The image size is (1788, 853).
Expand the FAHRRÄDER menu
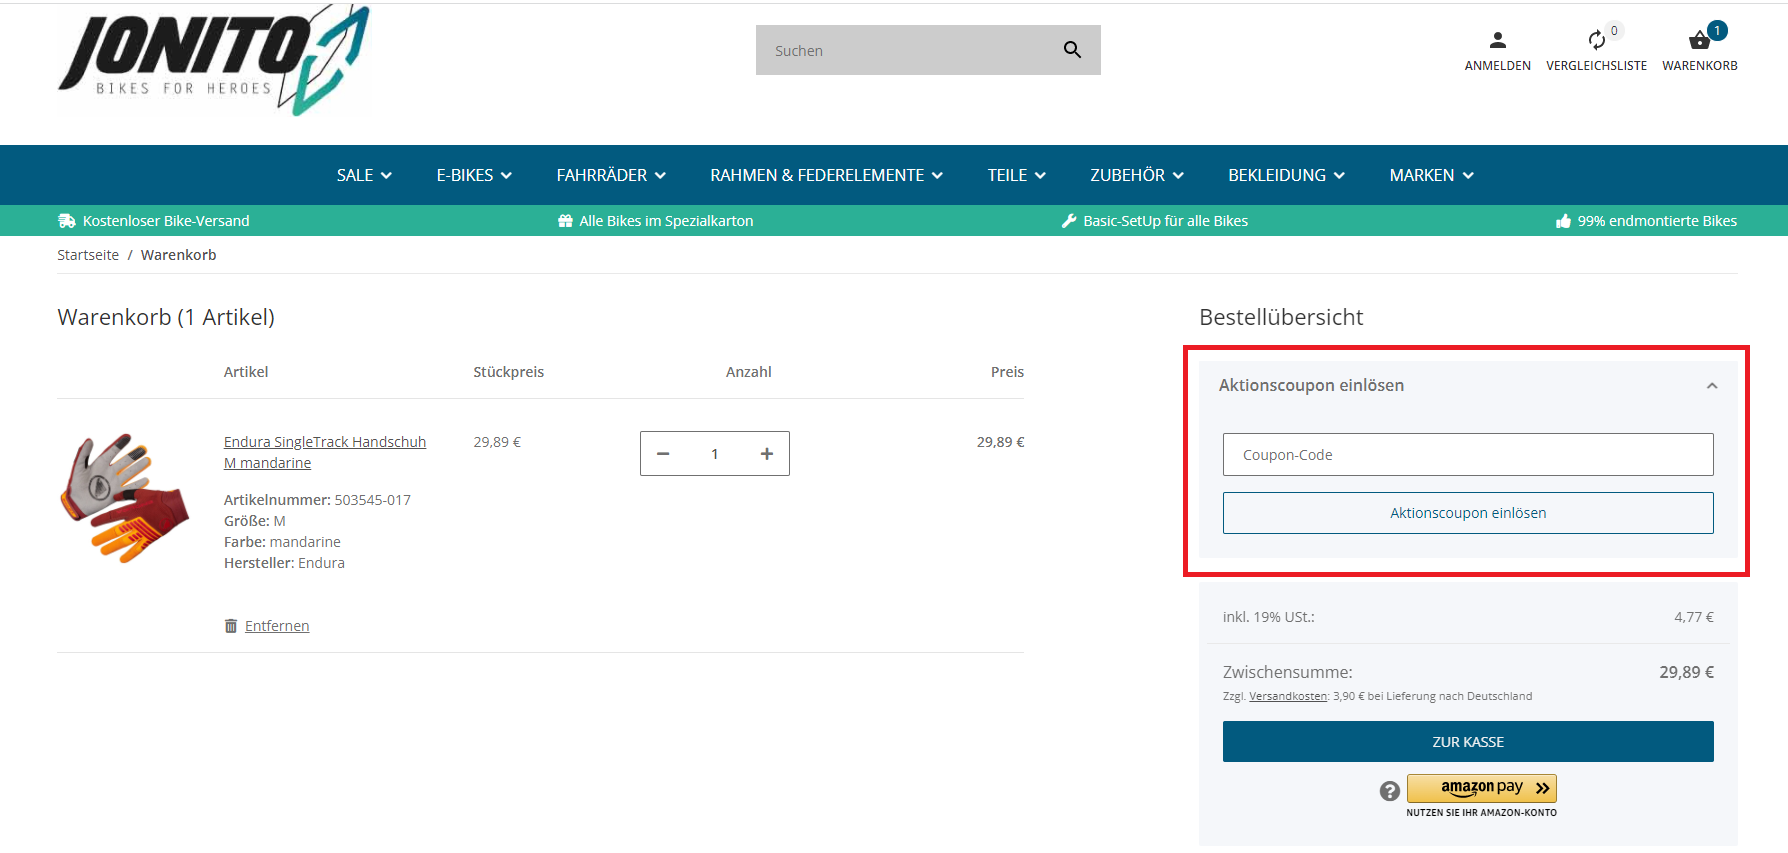[x=611, y=175]
